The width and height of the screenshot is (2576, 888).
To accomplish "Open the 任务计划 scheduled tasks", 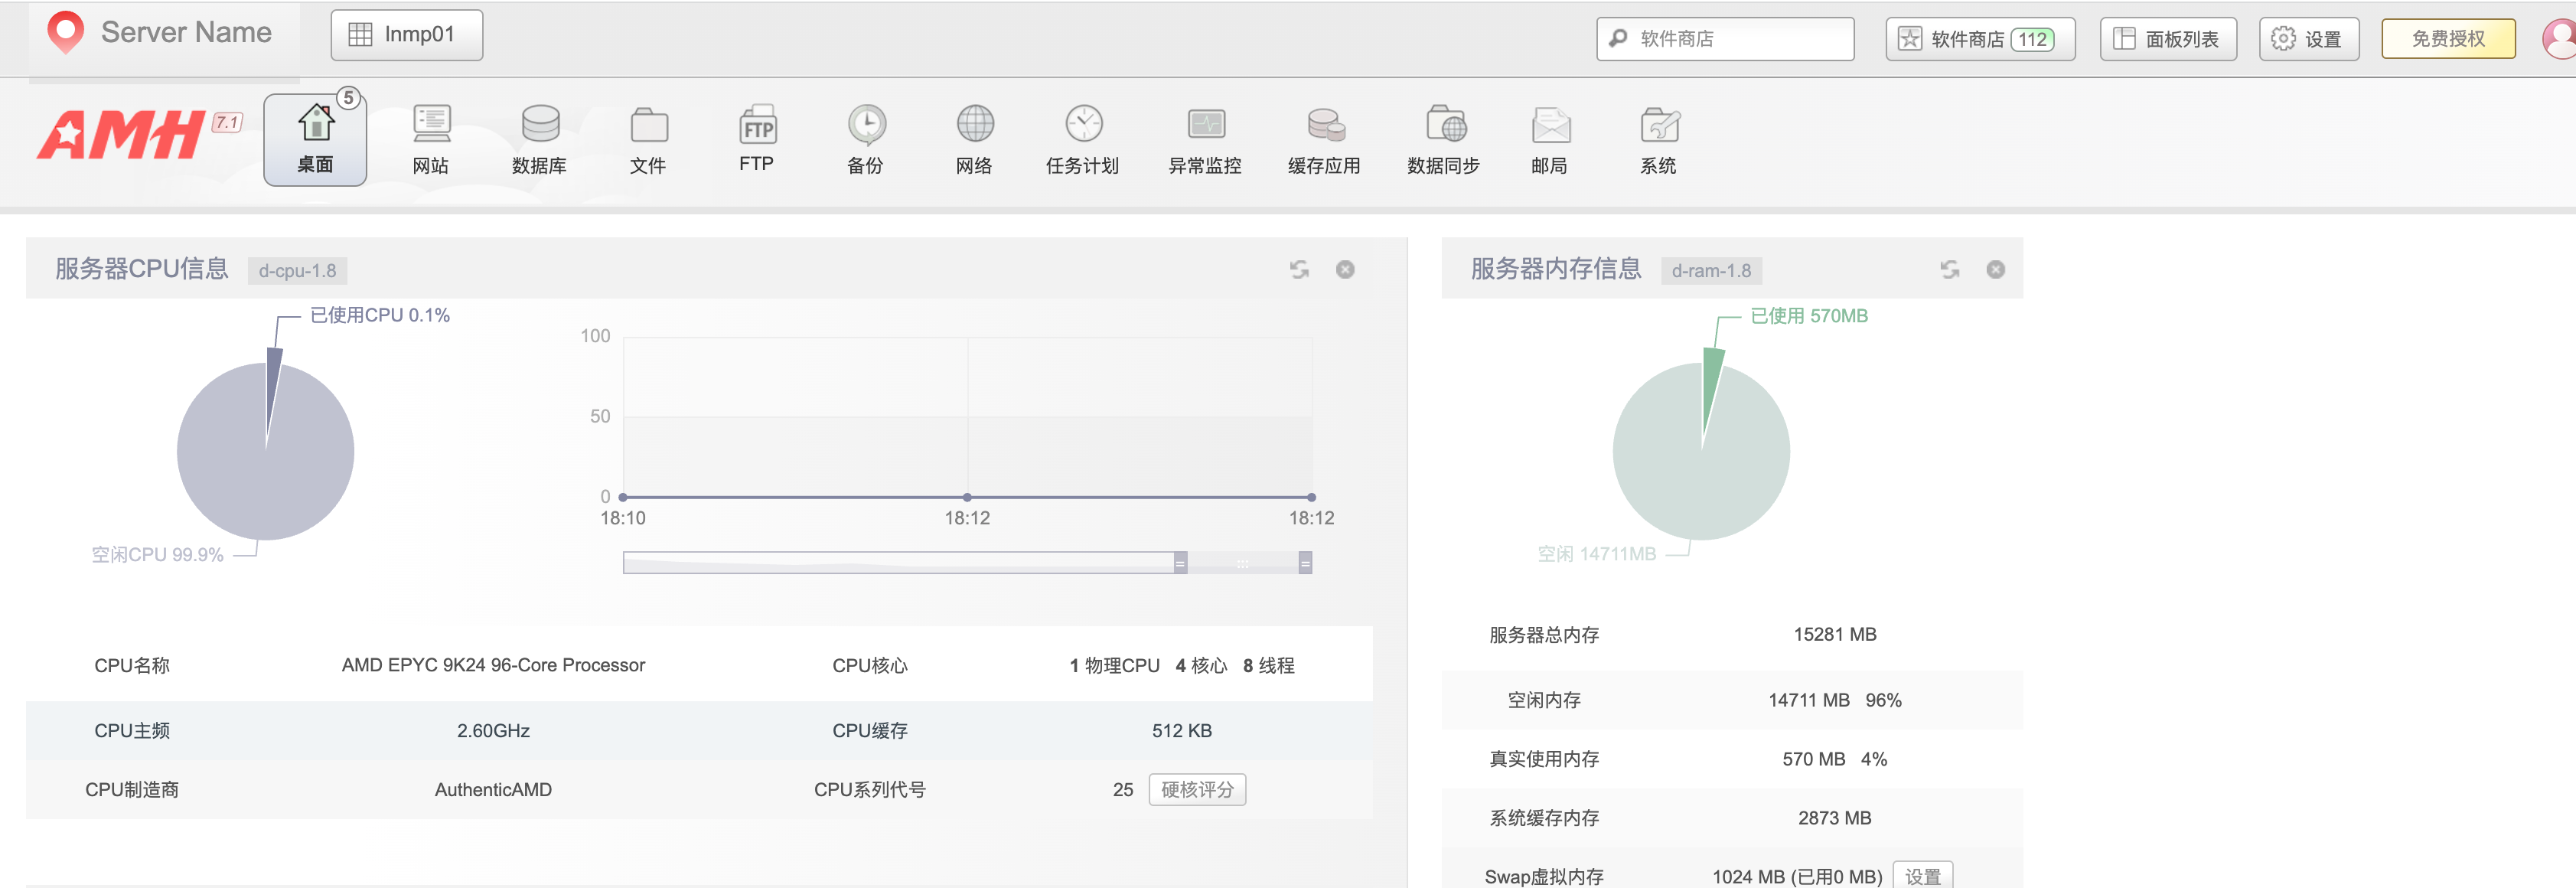I will tap(1083, 139).
